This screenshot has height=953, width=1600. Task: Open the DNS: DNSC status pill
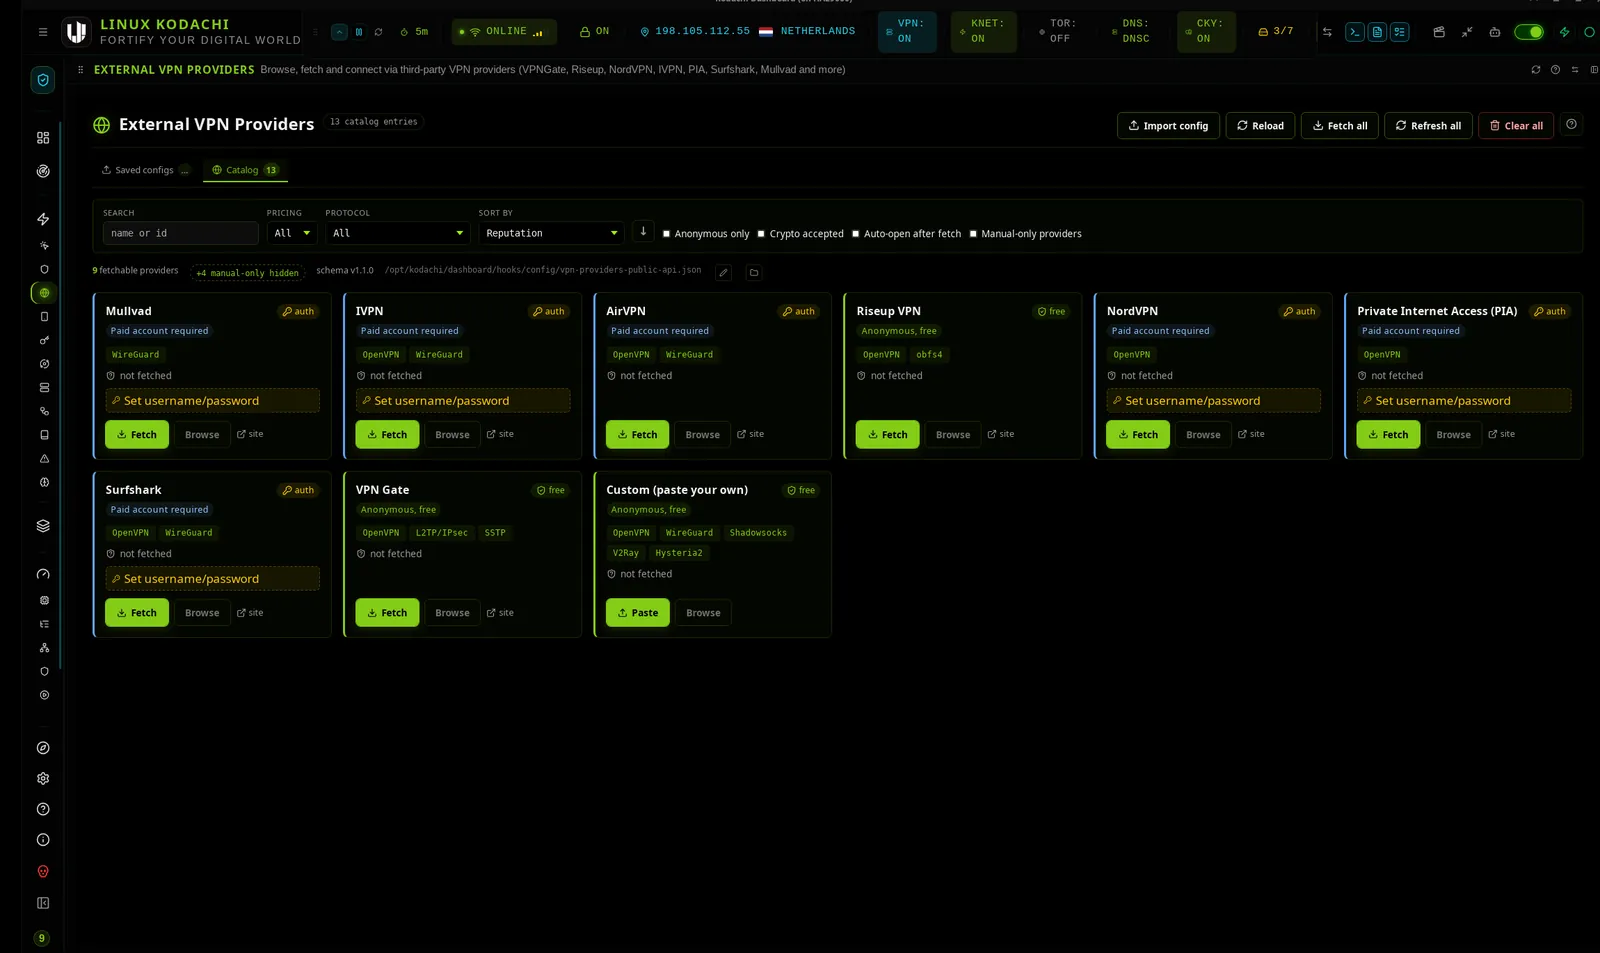click(x=1132, y=32)
